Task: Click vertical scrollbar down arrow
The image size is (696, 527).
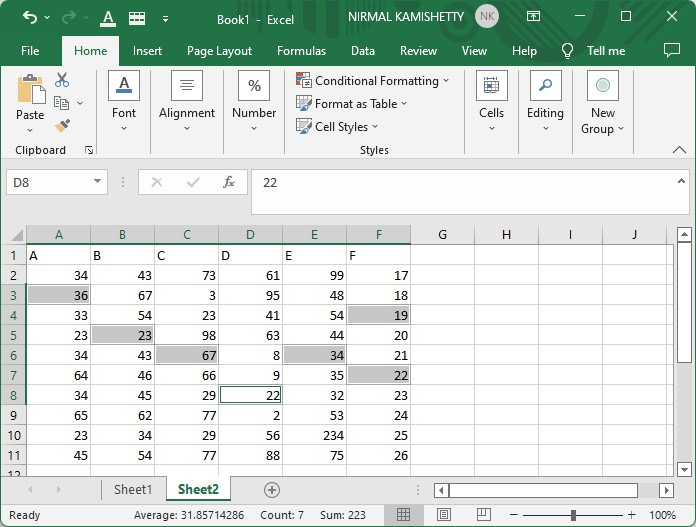Action: coord(684,469)
